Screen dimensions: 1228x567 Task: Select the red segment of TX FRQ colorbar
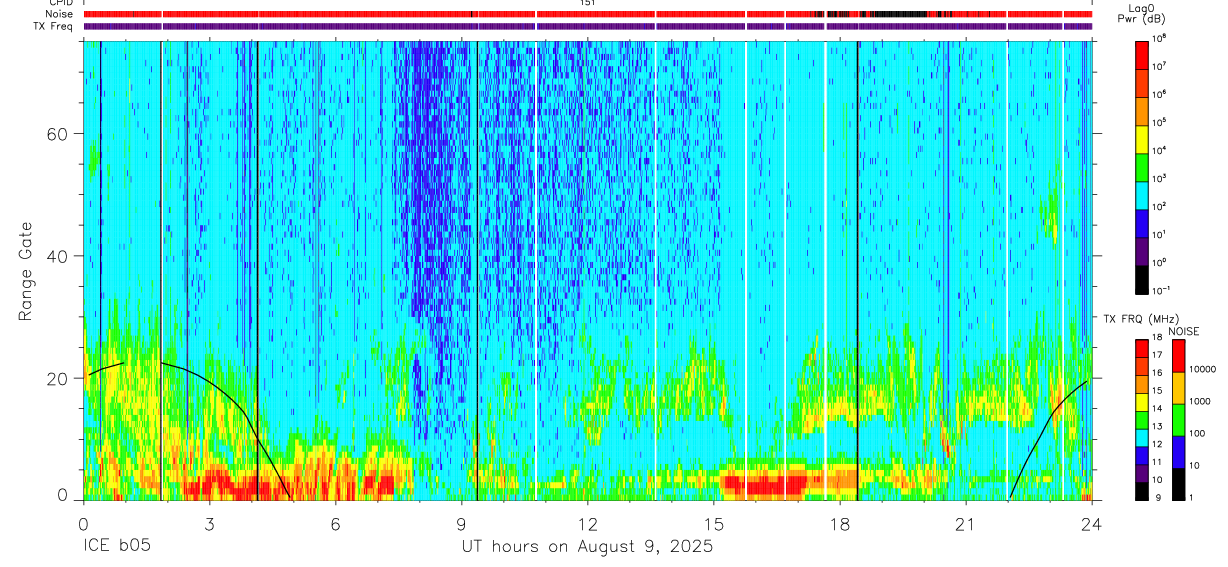click(x=1142, y=348)
